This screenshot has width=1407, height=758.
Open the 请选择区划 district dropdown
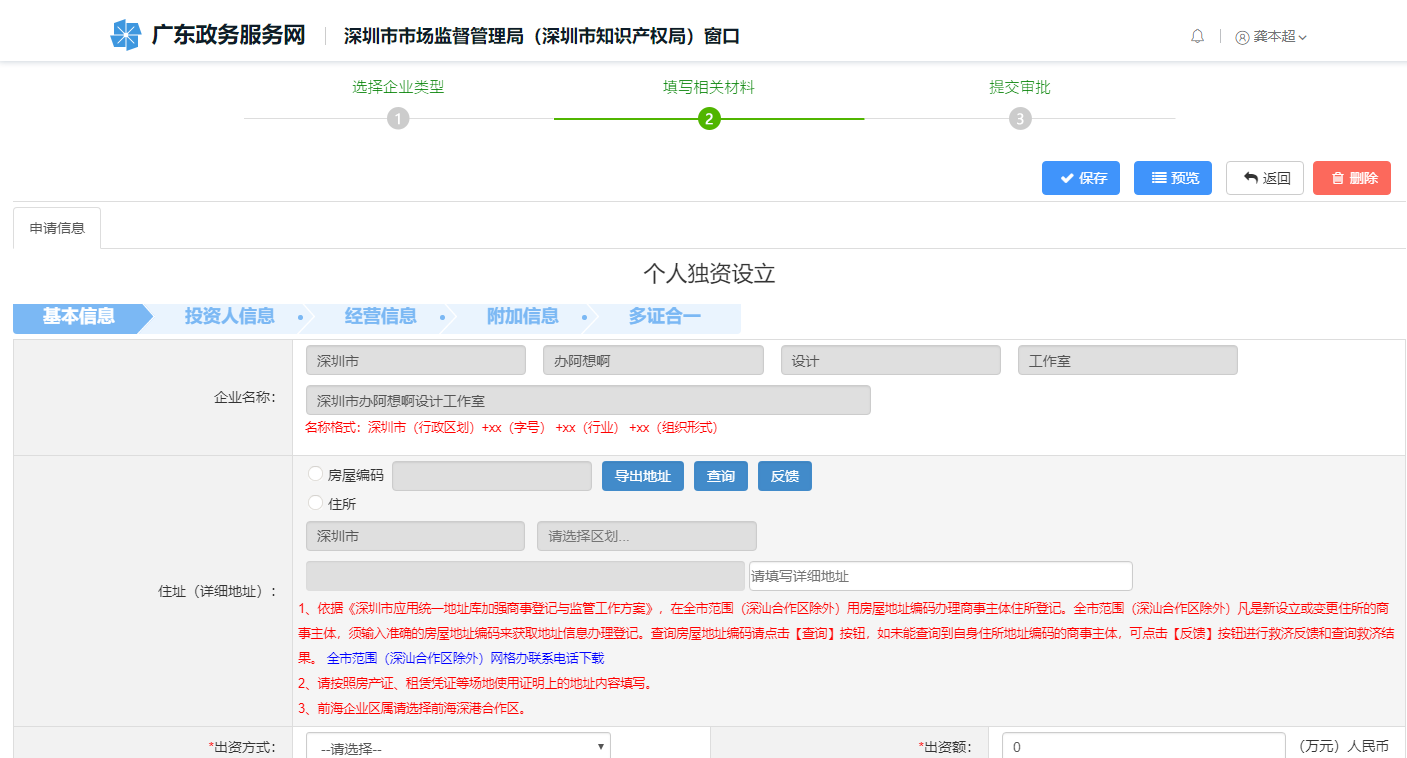pyautogui.click(x=646, y=536)
